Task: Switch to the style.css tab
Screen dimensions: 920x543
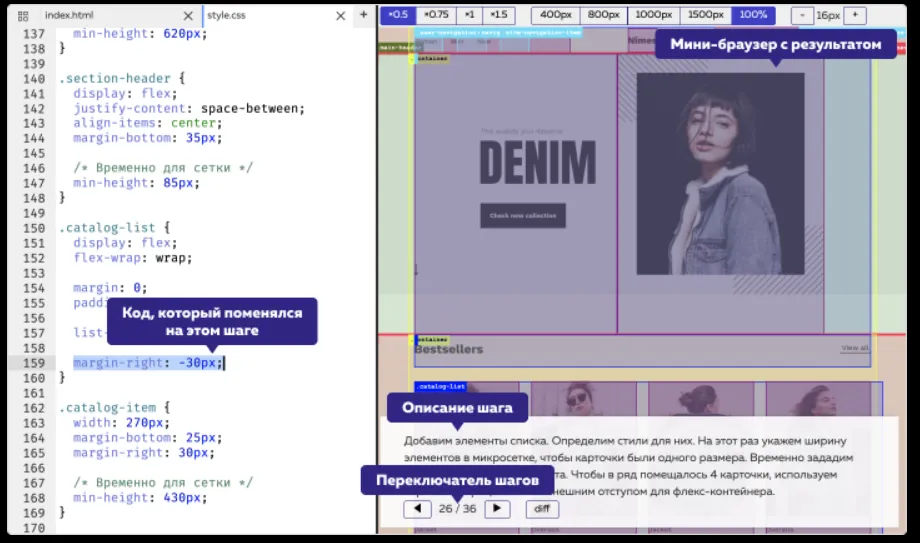Action: [x=227, y=16]
